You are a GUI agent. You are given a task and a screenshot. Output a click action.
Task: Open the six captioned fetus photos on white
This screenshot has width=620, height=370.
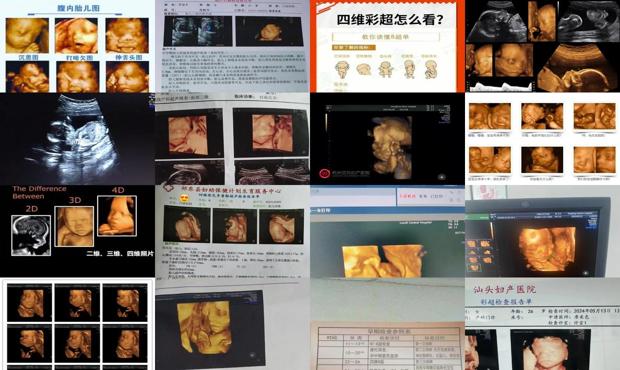(x=542, y=139)
